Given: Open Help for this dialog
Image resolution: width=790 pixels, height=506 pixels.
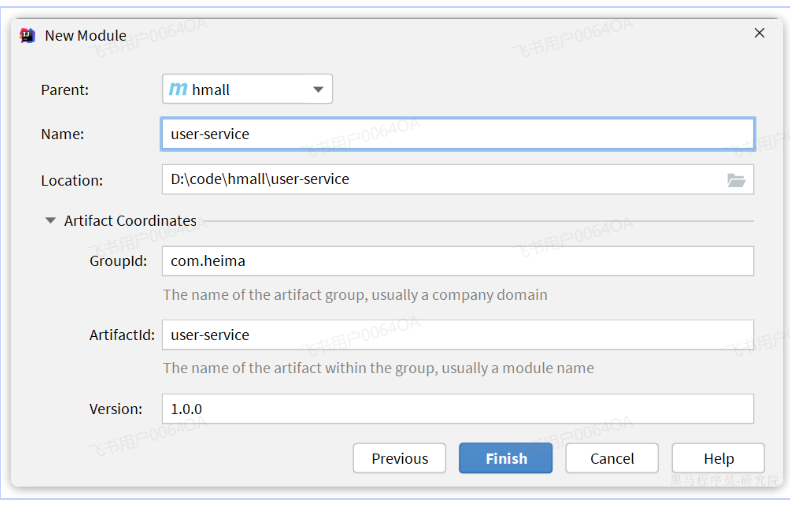Looking at the screenshot, I should [718, 458].
